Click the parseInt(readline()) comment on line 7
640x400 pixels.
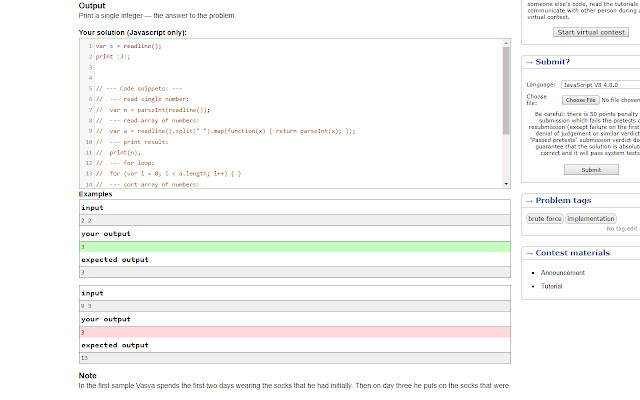point(153,110)
